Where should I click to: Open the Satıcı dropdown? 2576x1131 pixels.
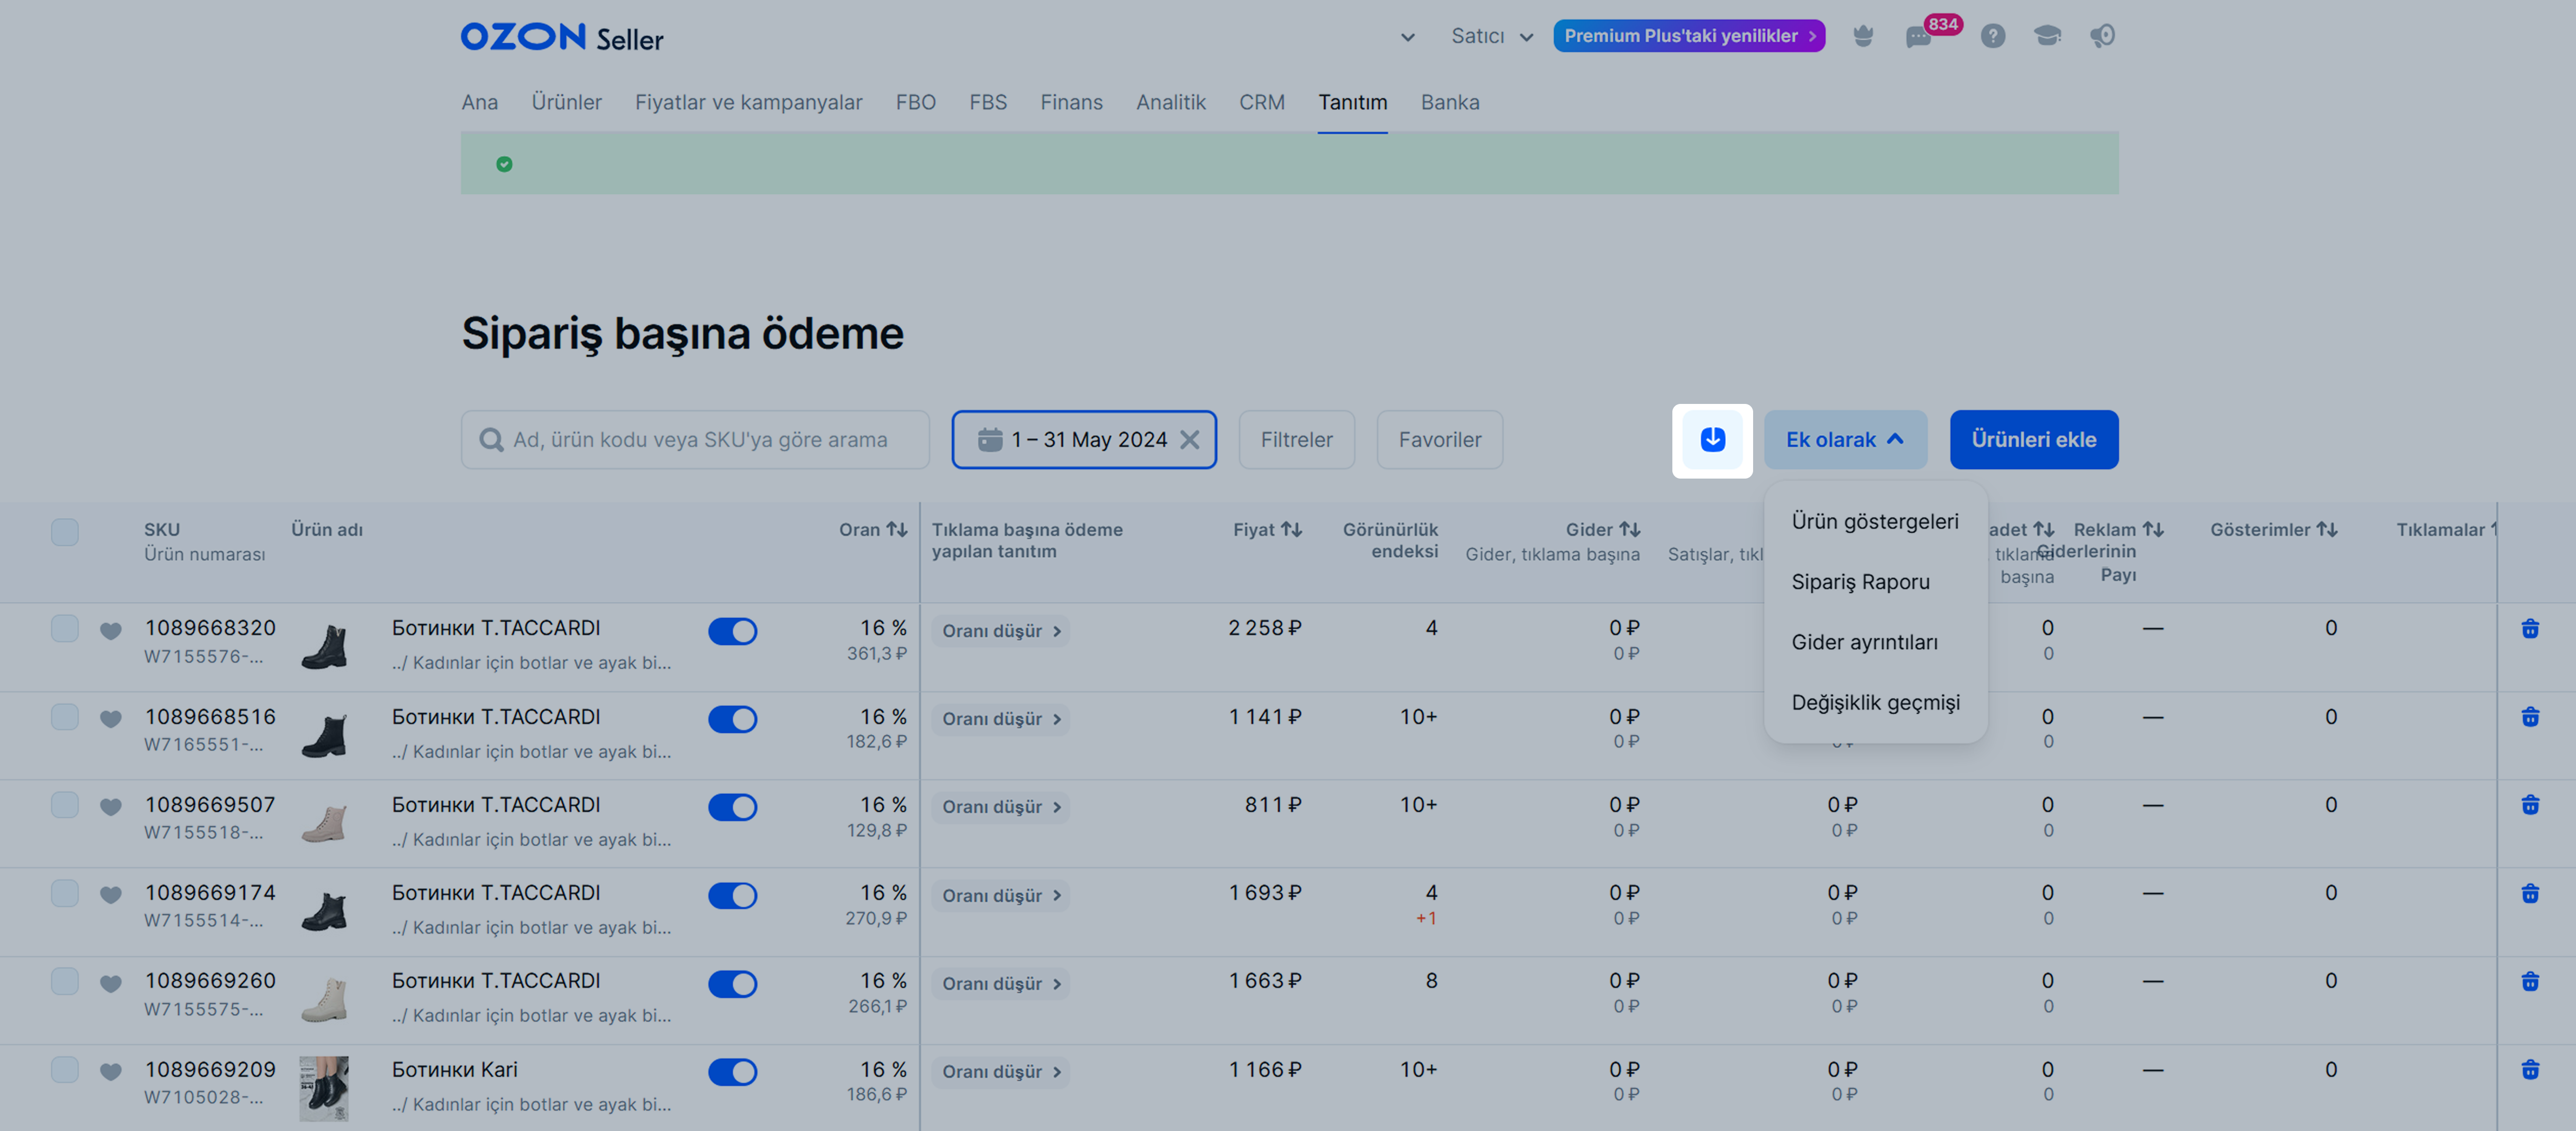coord(1492,36)
